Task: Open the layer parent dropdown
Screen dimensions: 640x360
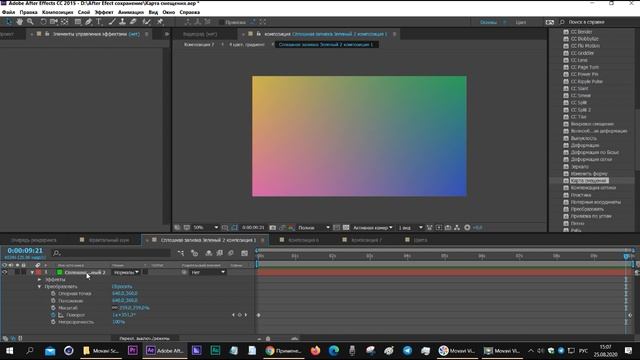Action: (x=208, y=272)
